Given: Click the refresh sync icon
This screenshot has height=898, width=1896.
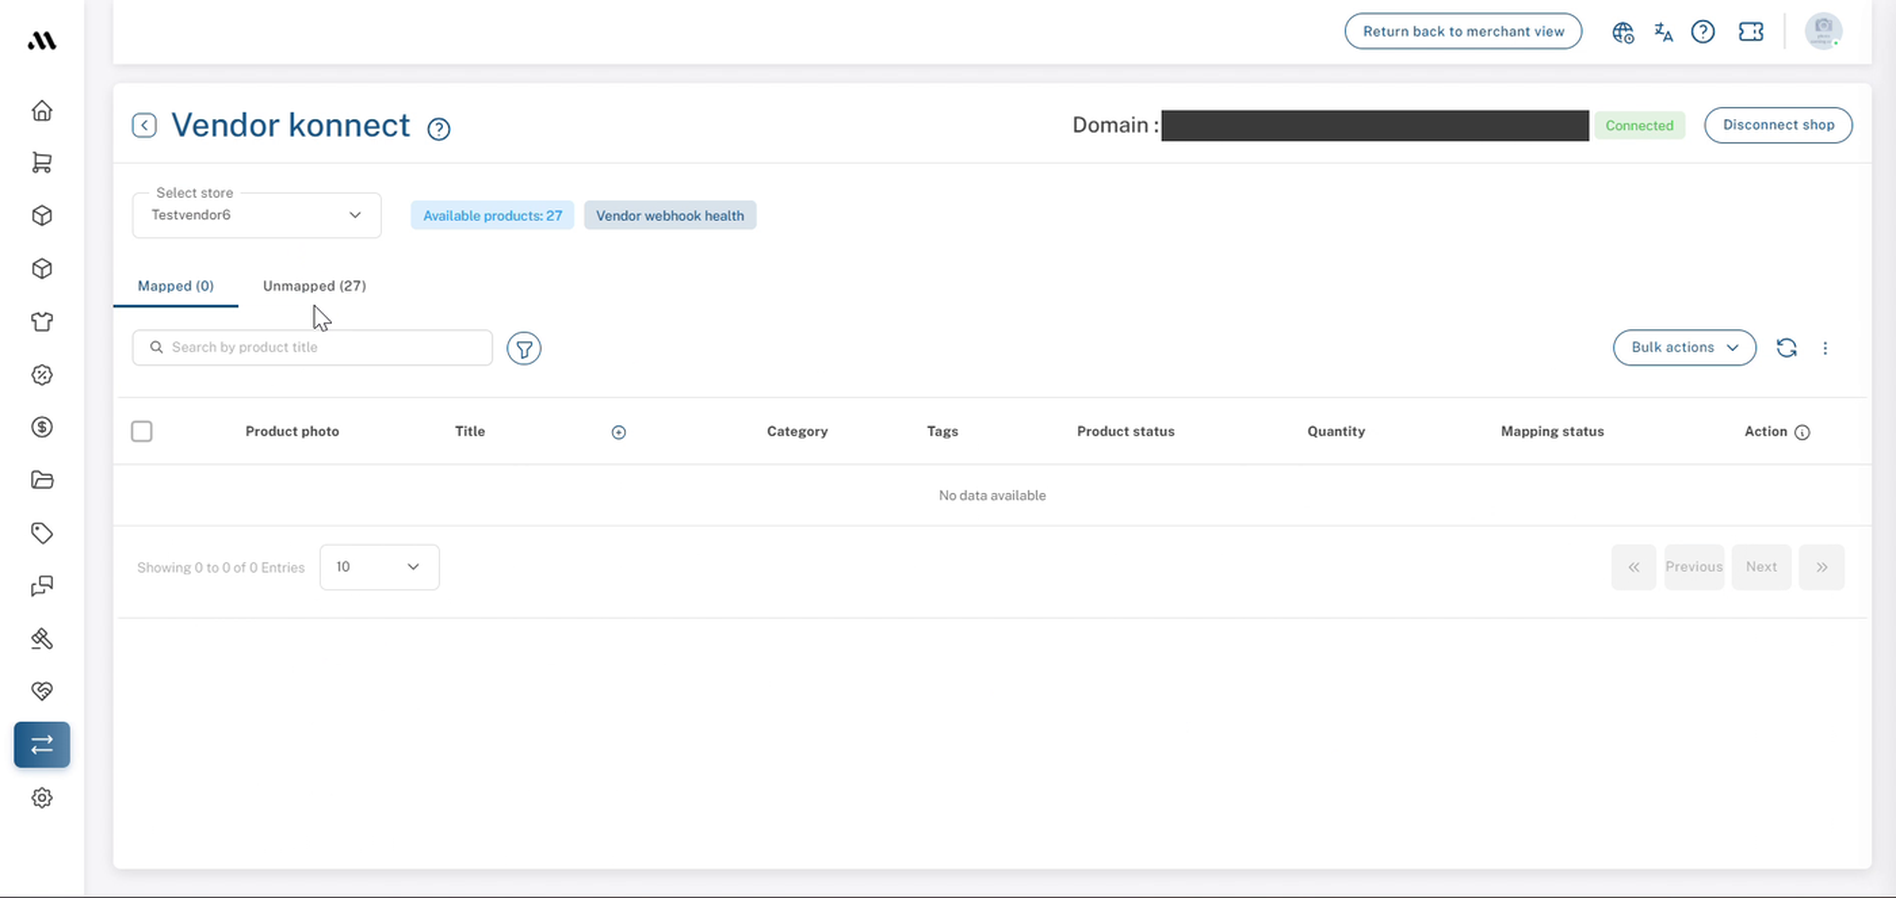Looking at the screenshot, I should pyautogui.click(x=1787, y=348).
